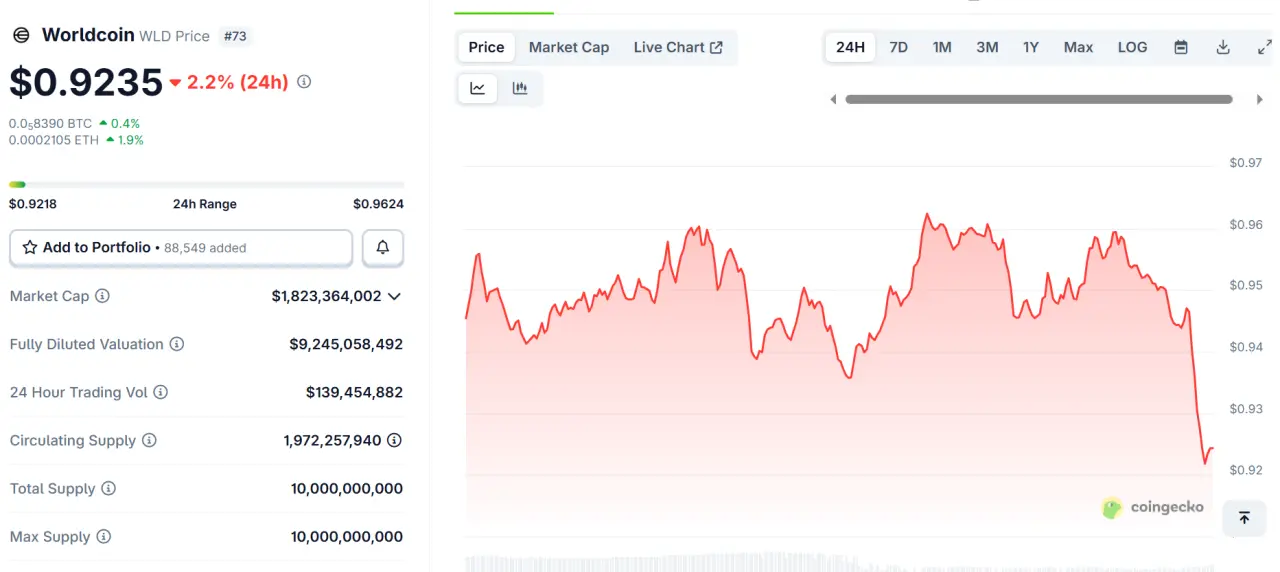Select the Max time range
Viewport: 1280px width, 572px height.
[x=1078, y=47]
